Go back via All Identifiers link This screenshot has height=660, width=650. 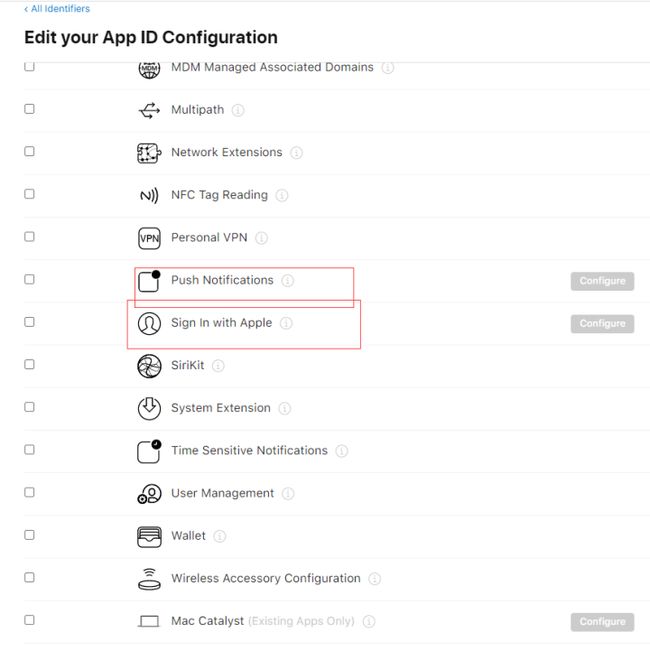tap(57, 9)
